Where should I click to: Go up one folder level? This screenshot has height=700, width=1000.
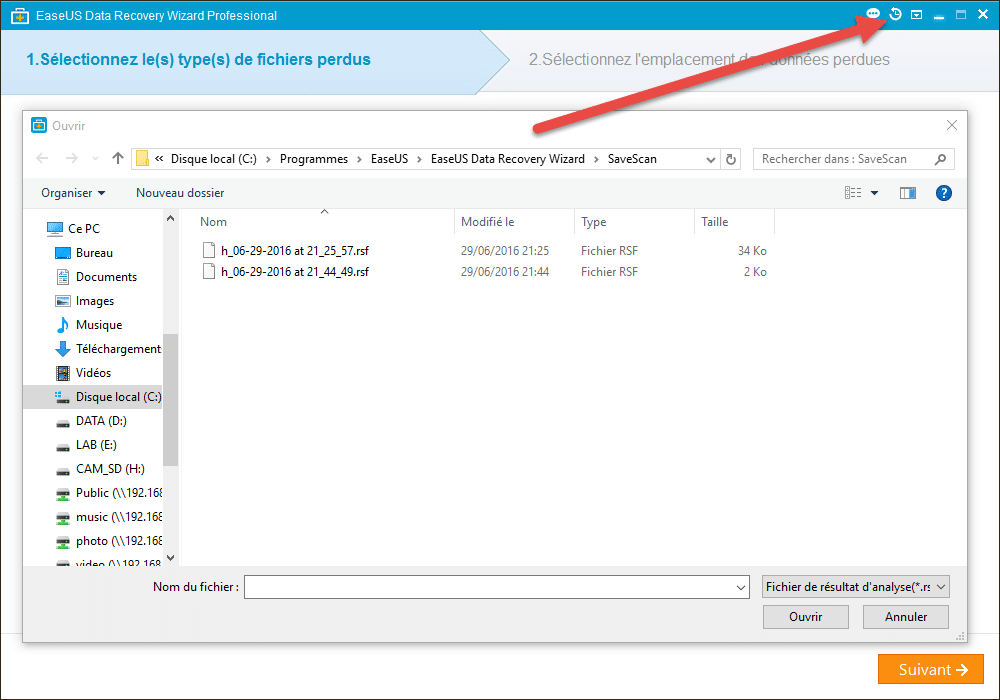pyautogui.click(x=117, y=158)
